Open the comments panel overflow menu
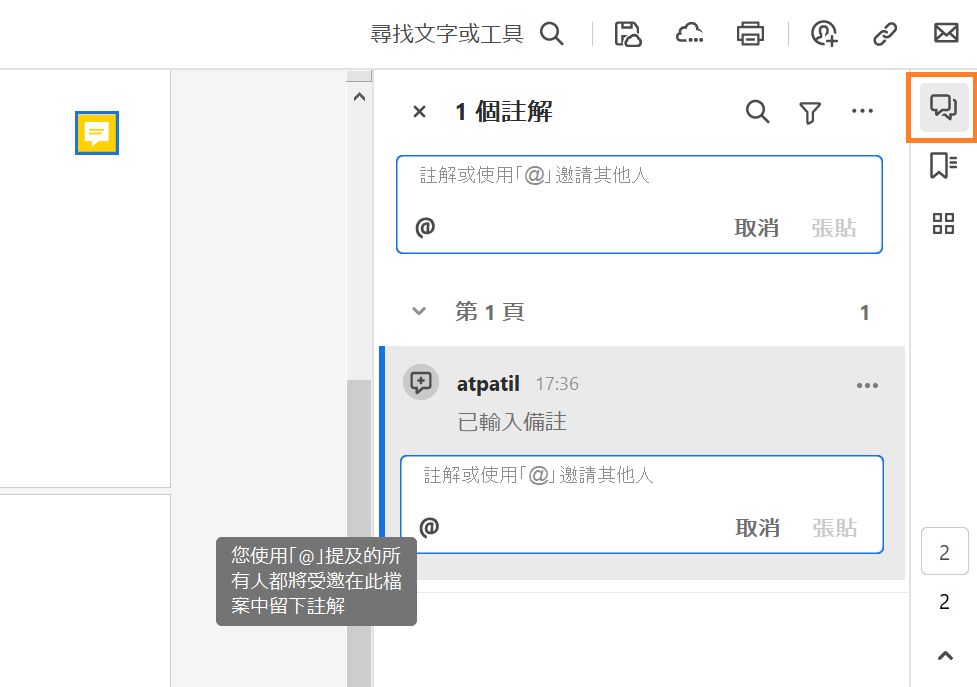The image size is (977, 687). pyautogui.click(x=862, y=111)
